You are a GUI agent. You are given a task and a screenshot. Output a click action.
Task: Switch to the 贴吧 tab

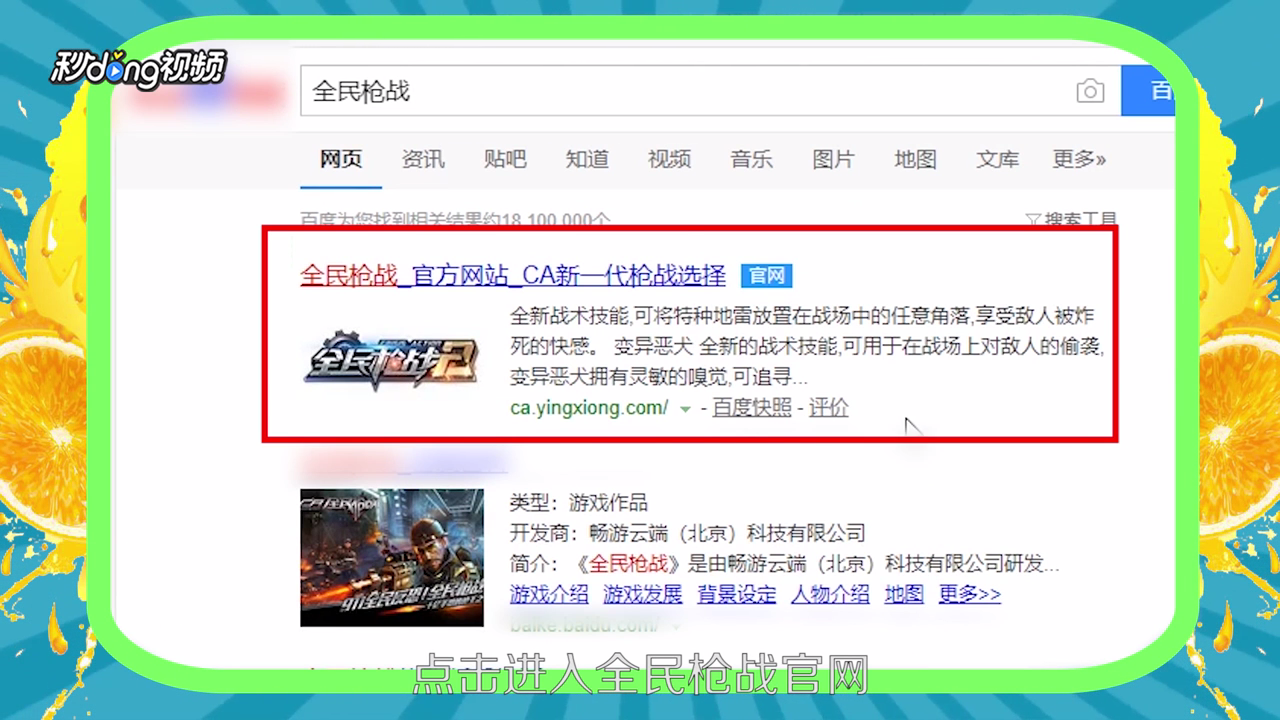tap(505, 160)
